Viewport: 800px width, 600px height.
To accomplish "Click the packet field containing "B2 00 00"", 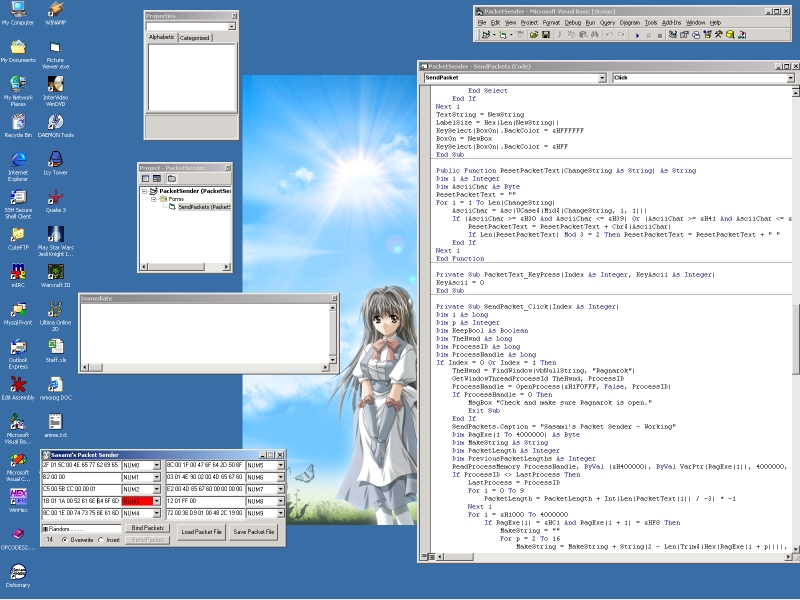I will (x=81, y=477).
